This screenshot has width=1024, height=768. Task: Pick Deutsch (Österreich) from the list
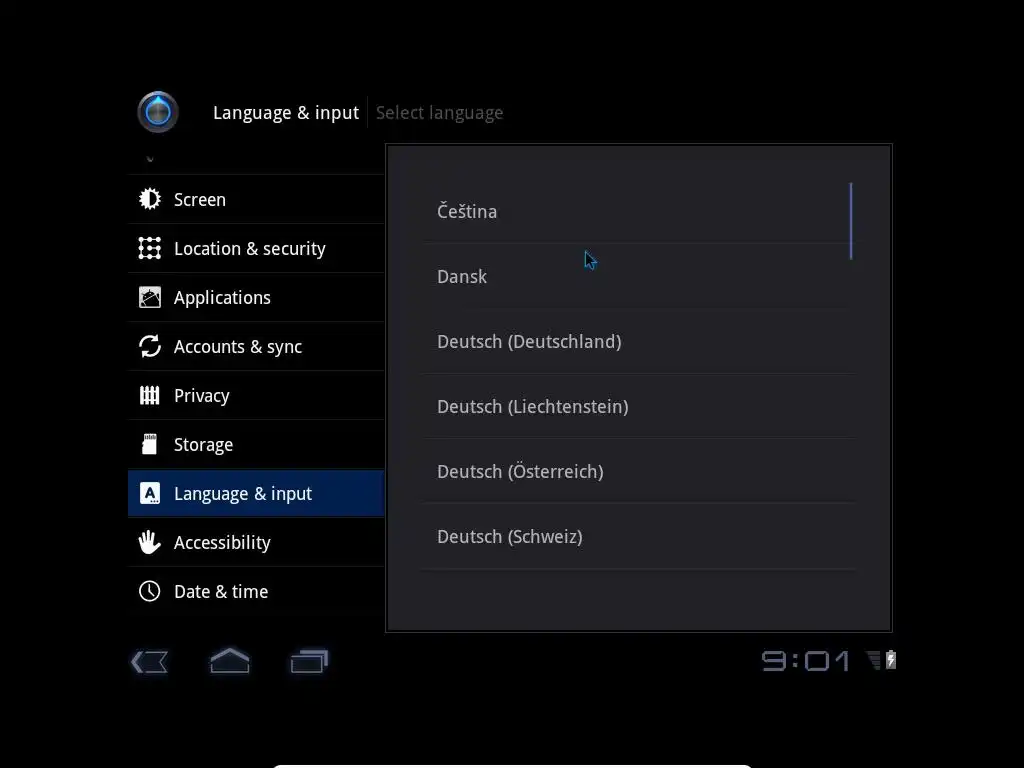click(x=638, y=472)
